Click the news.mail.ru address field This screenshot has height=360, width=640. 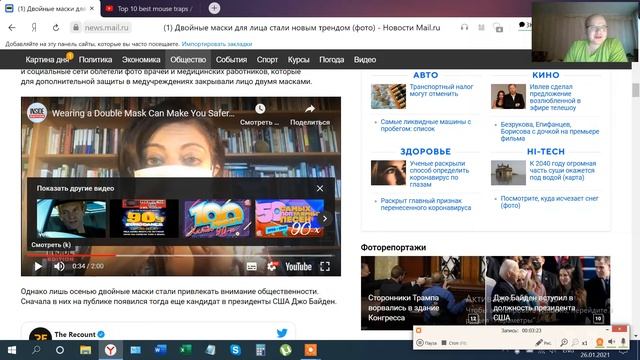[x=107, y=28]
